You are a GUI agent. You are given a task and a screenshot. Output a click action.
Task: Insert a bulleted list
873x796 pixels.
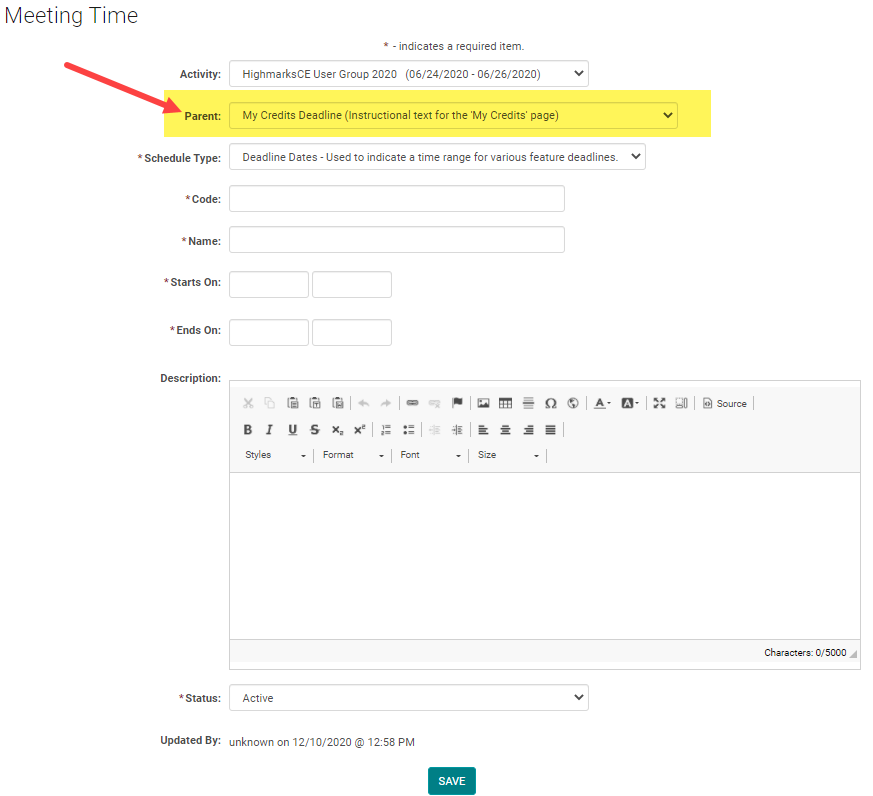tap(408, 430)
